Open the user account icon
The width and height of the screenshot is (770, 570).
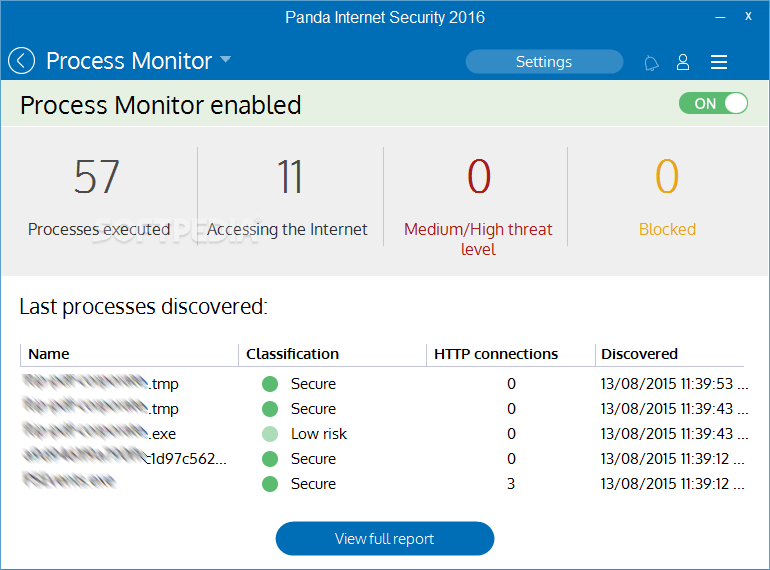coord(683,62)
